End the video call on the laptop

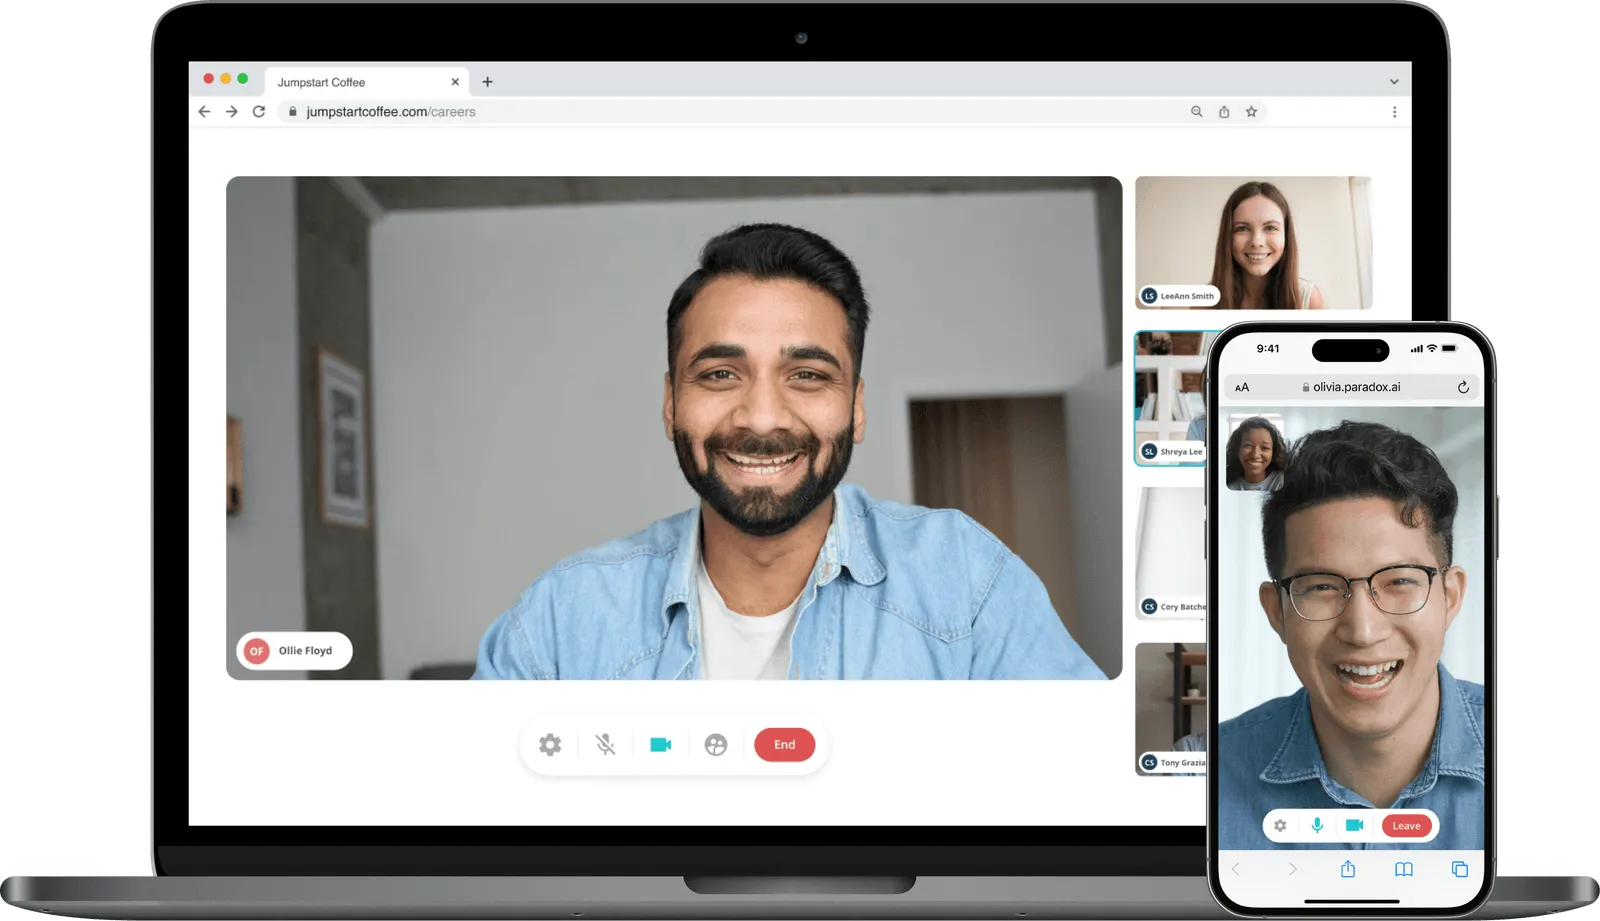[x=785, y=745]
